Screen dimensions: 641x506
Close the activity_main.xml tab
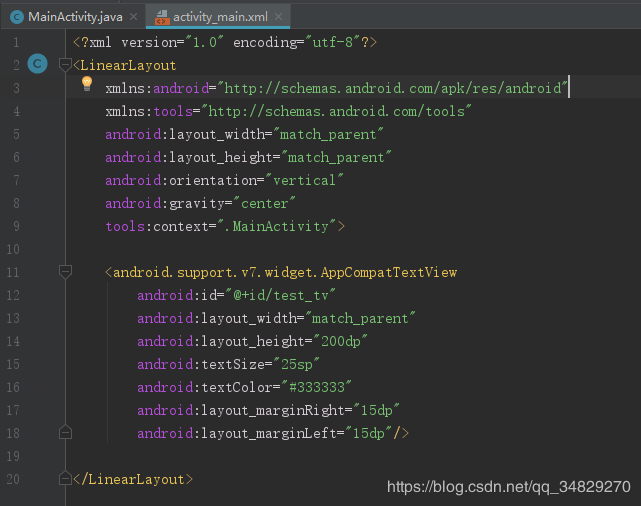tap(278, 17)
